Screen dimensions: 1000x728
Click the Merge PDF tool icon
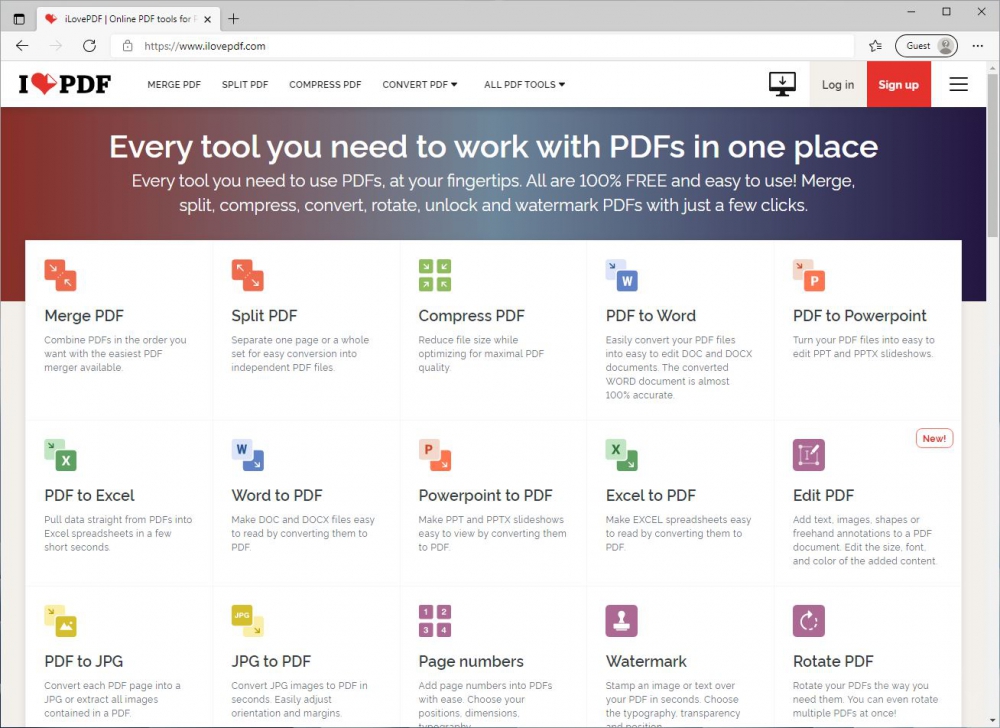point(61,275)
